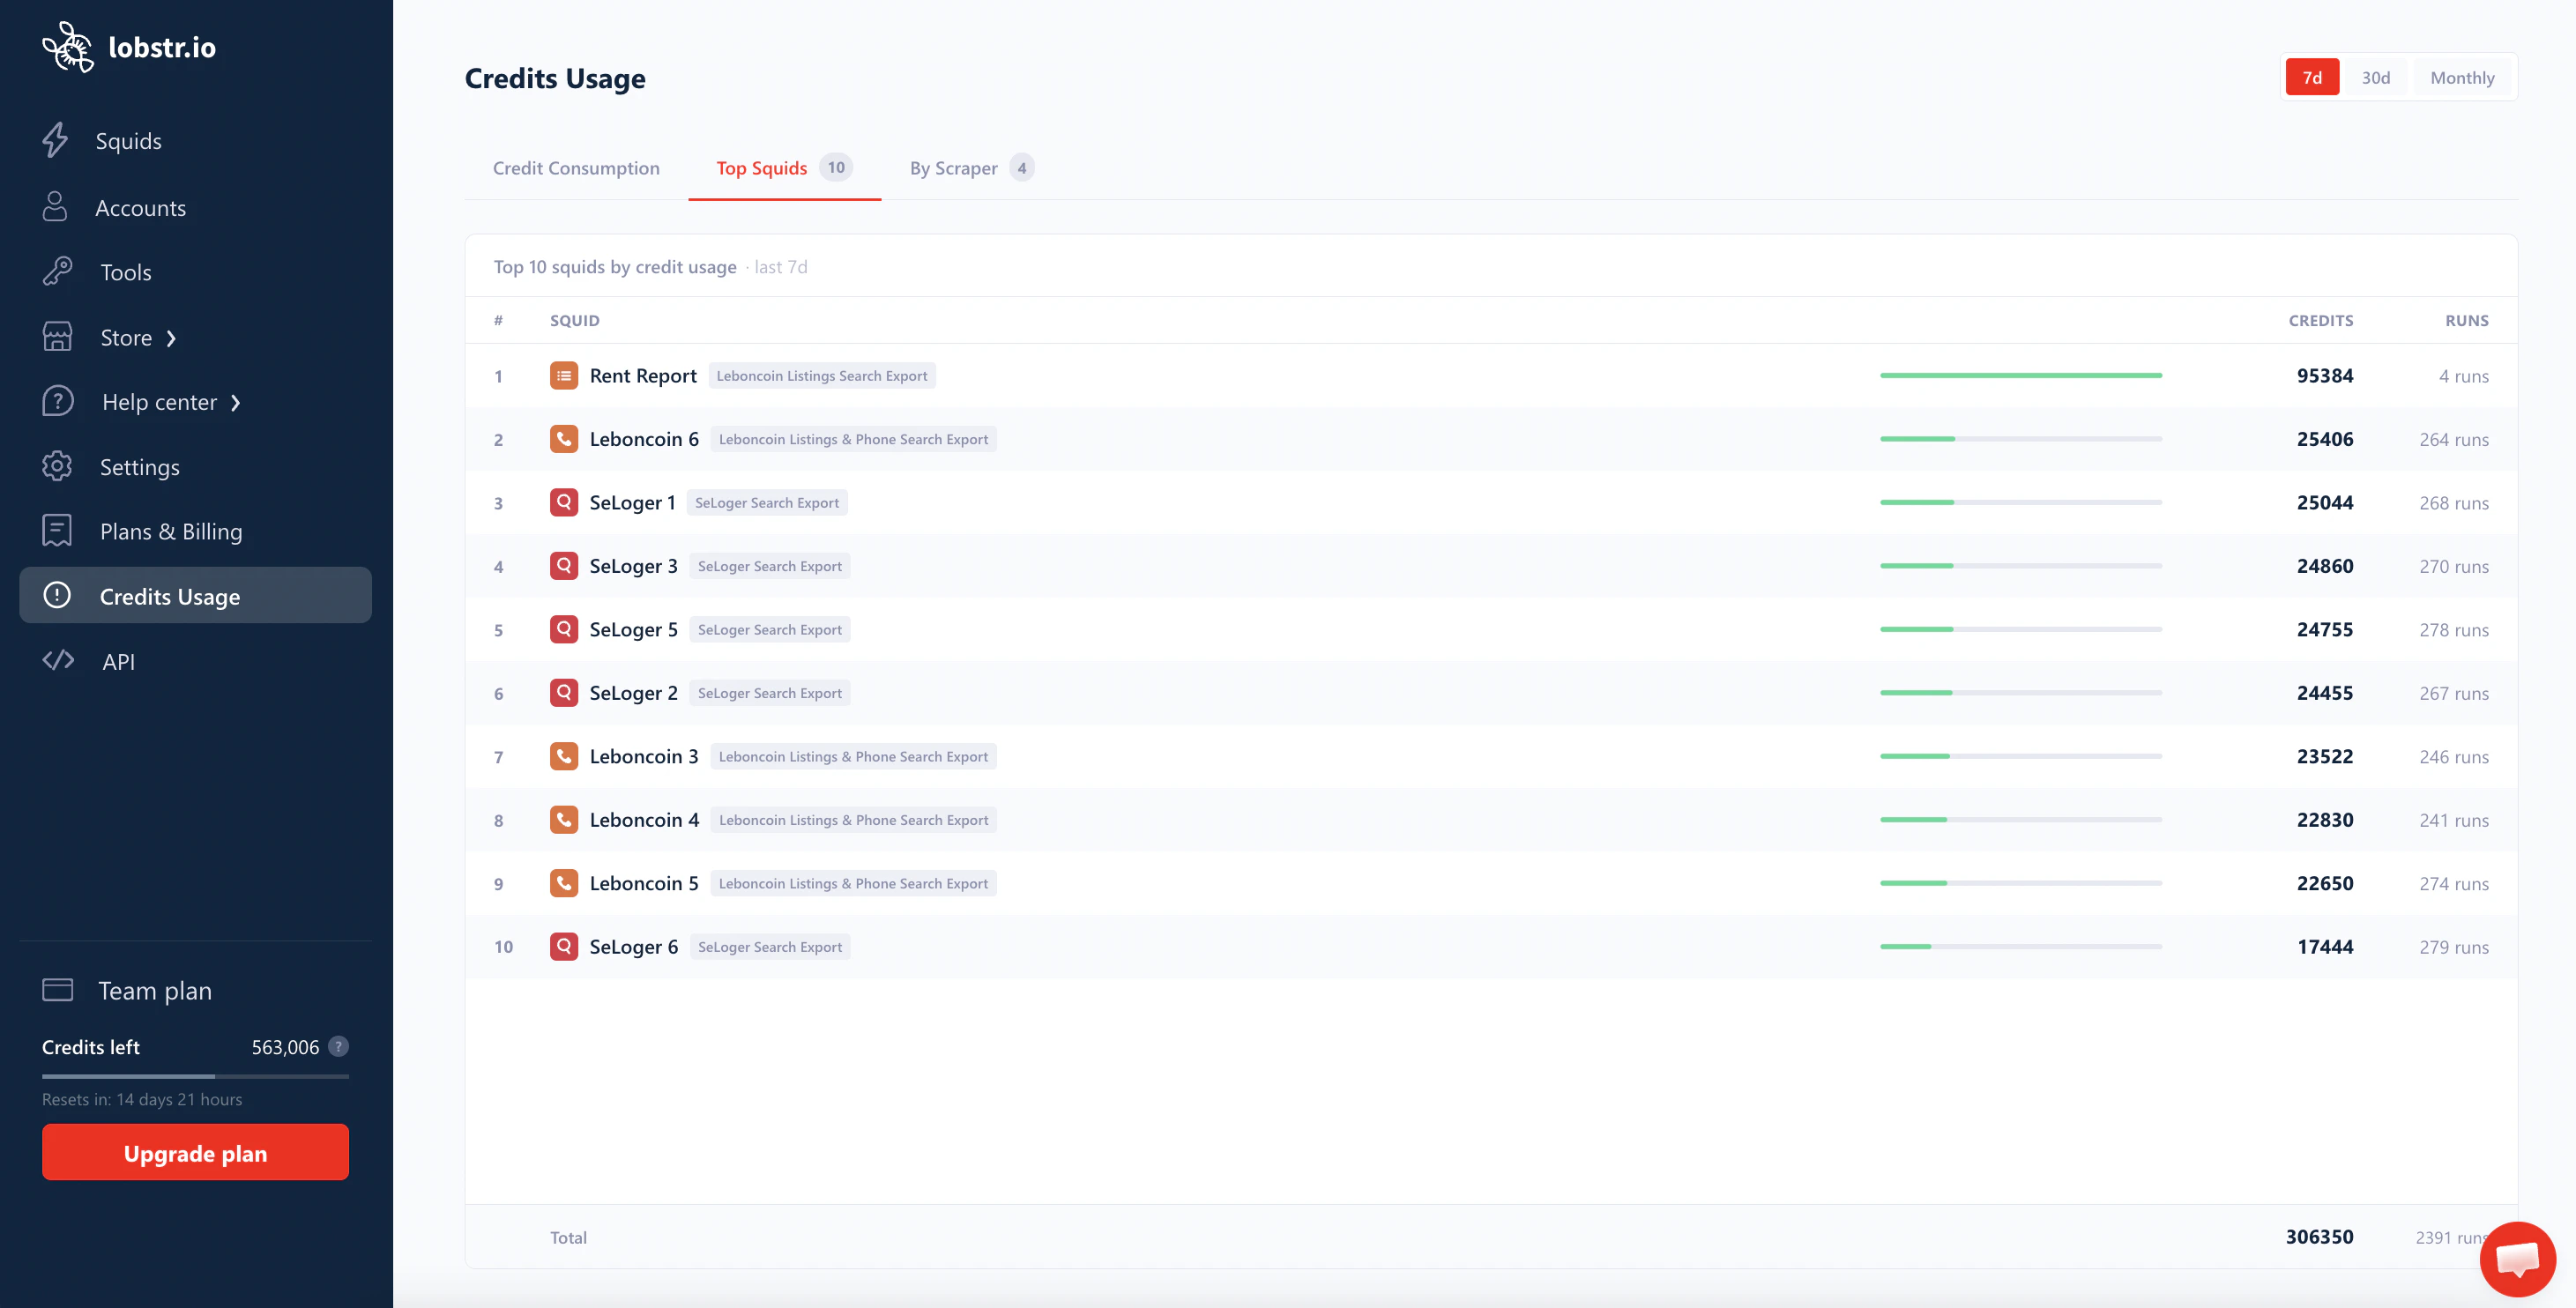
Task: Open Plans & Billing in the sidebar
Action: pos(171,531)
